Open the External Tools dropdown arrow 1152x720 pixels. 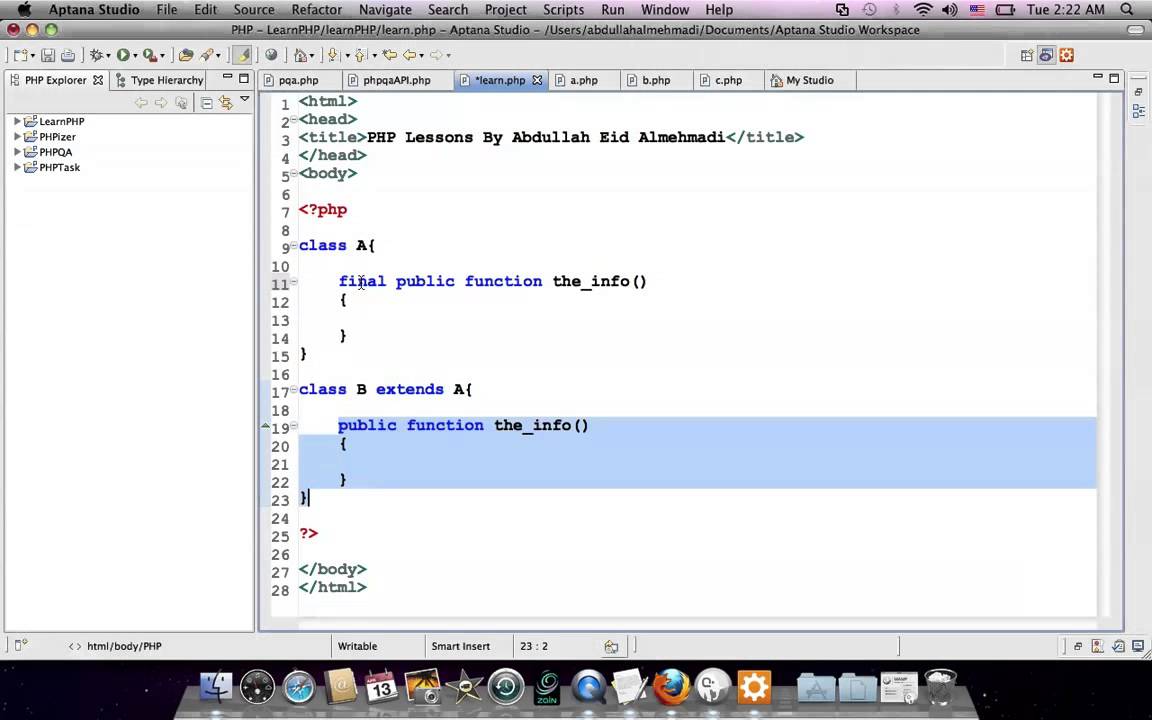(162, 56)
